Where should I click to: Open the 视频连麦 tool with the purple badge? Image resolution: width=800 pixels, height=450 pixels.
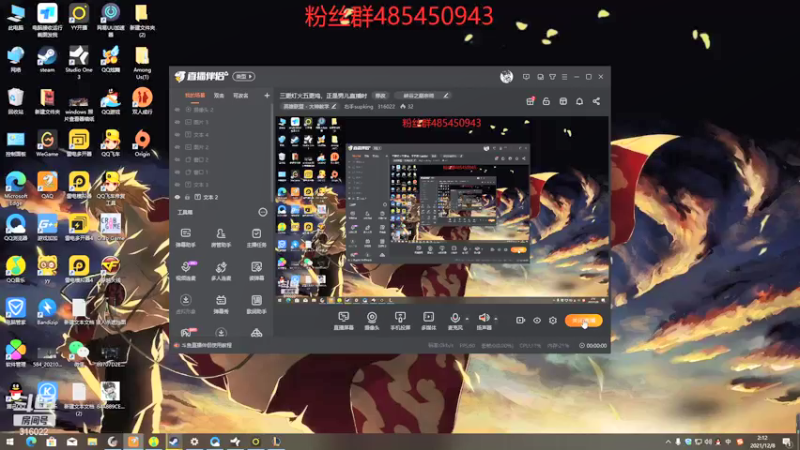click(x=186, y=271)
